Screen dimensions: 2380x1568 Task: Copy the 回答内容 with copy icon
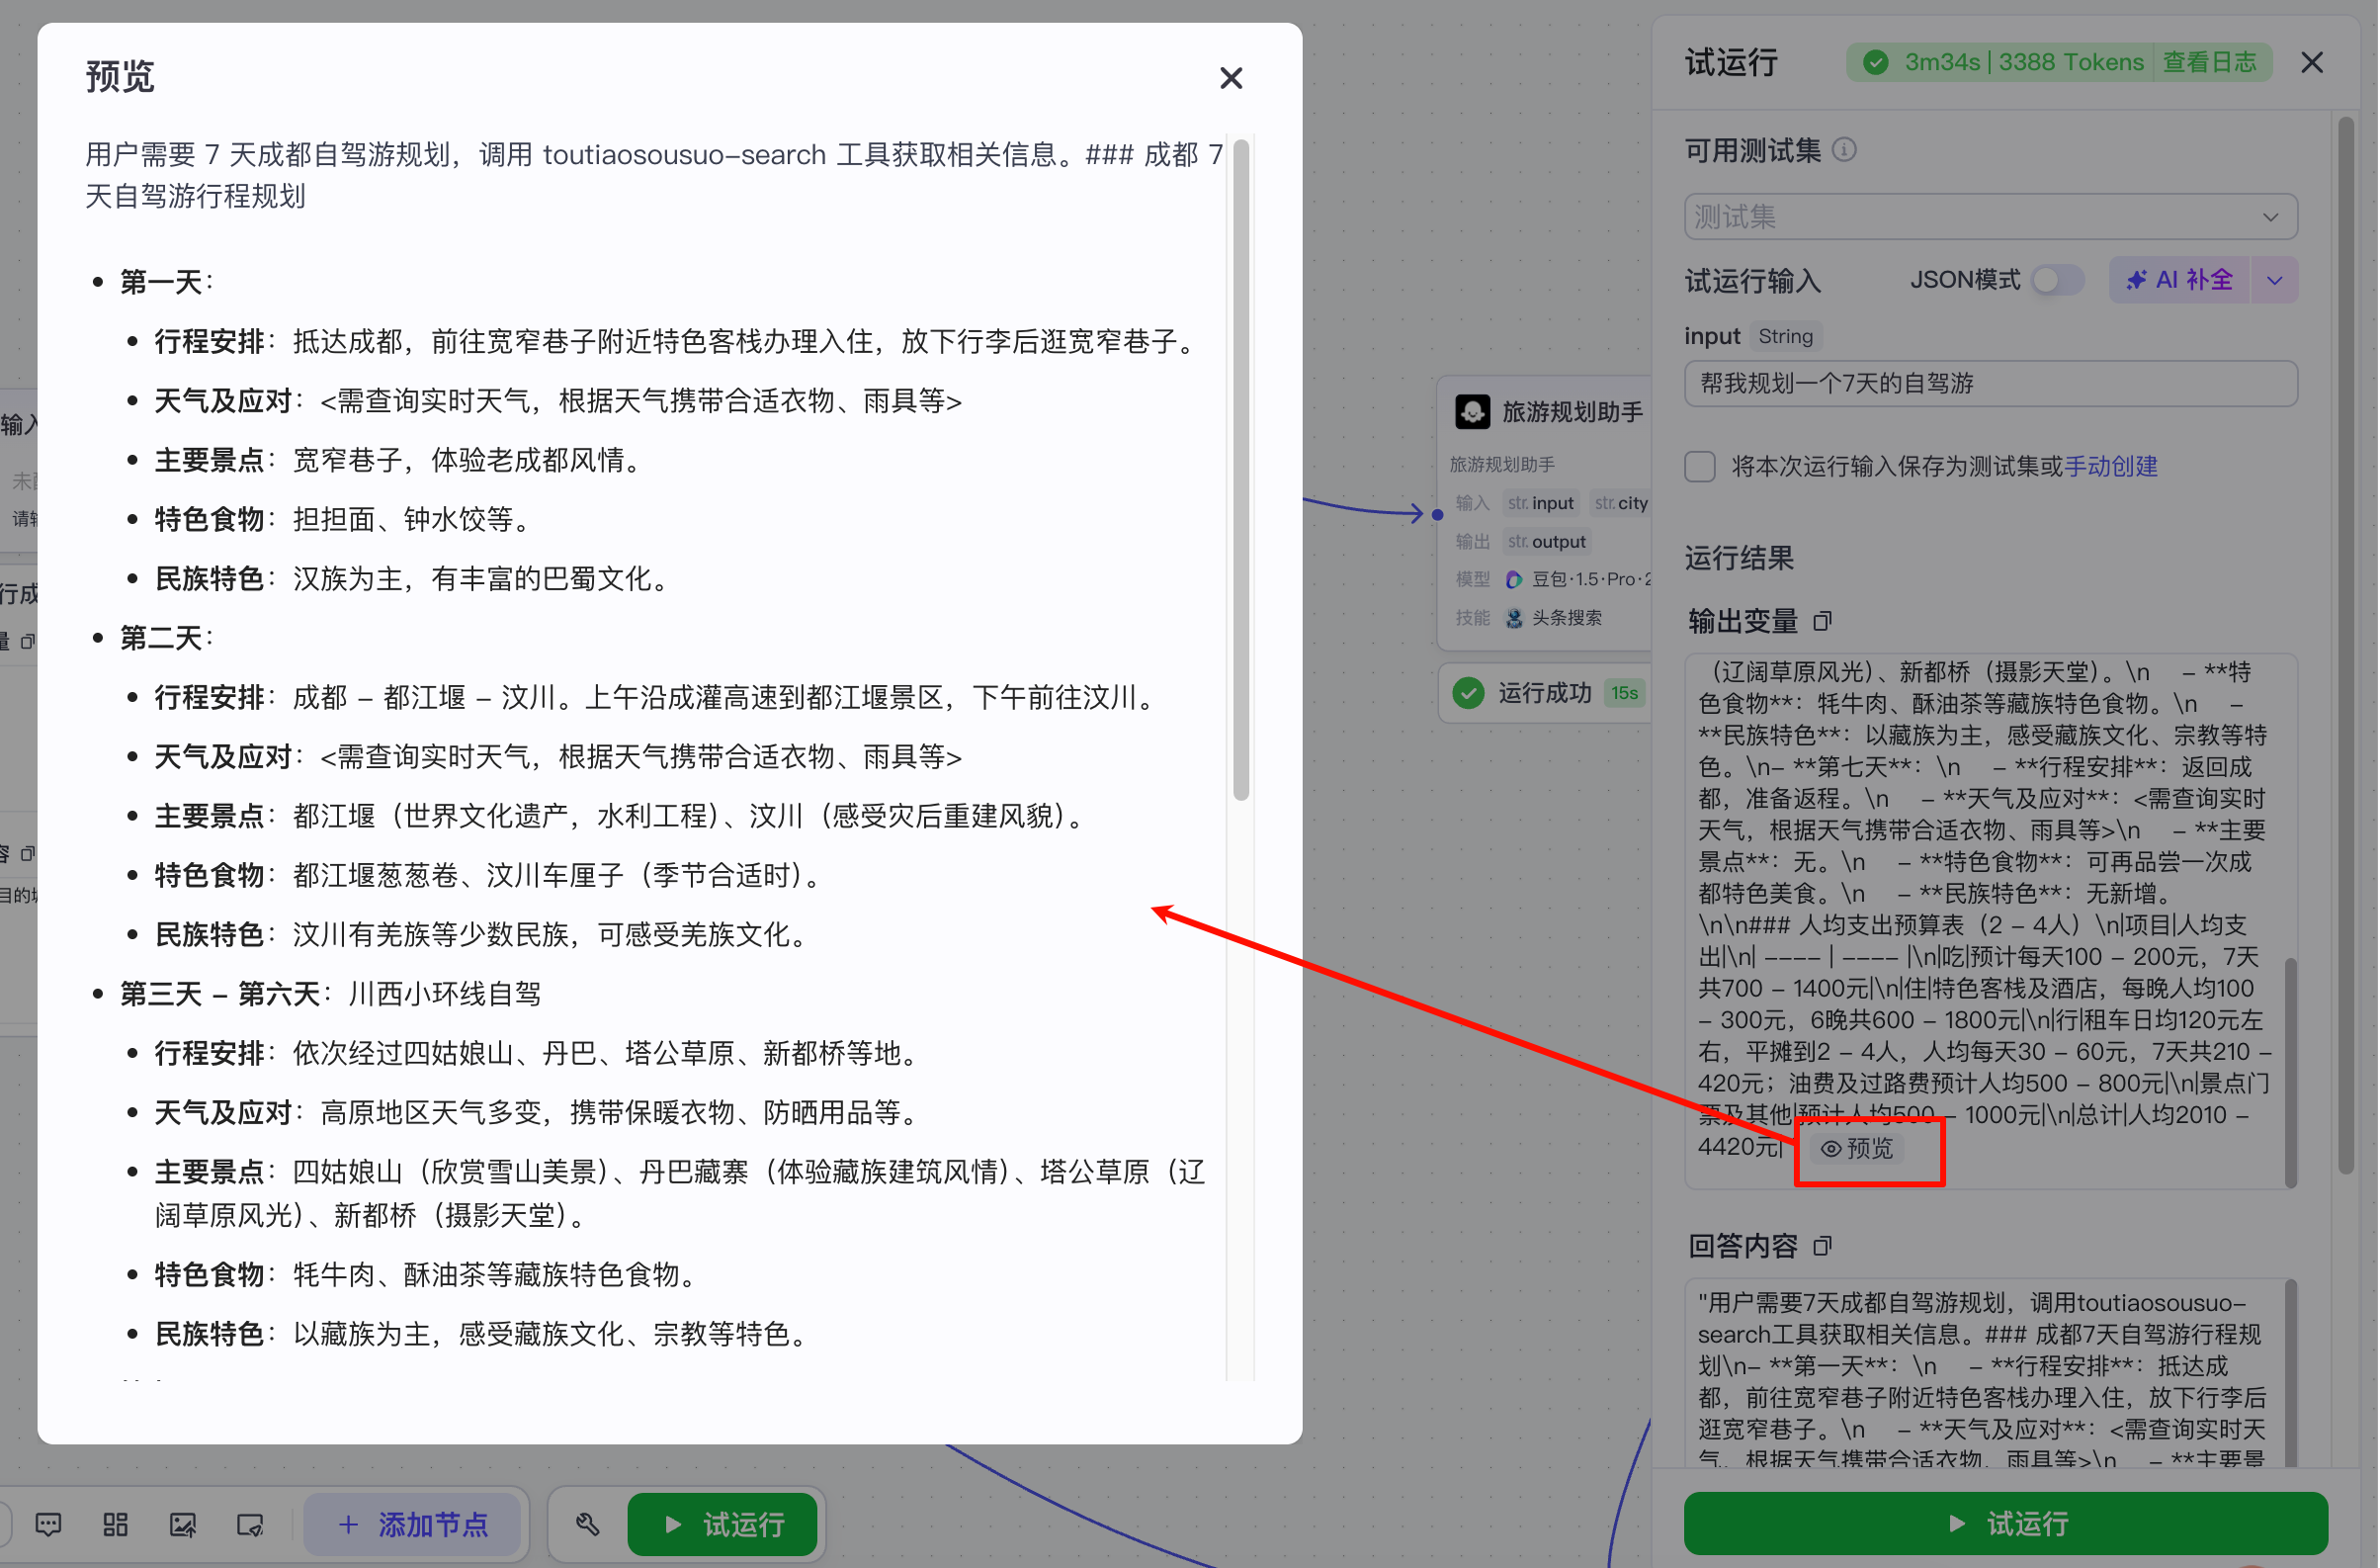(x=1822, y=1246)
